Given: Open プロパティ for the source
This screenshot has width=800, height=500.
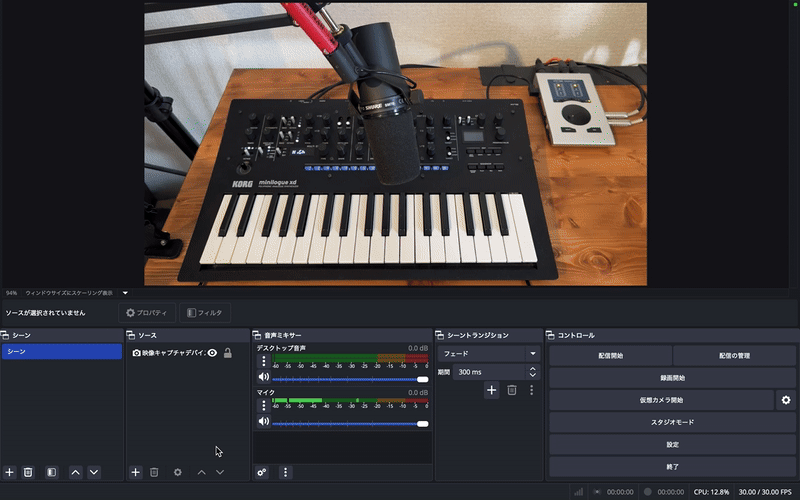Looking at the screenshot, I should coord(147,313).
